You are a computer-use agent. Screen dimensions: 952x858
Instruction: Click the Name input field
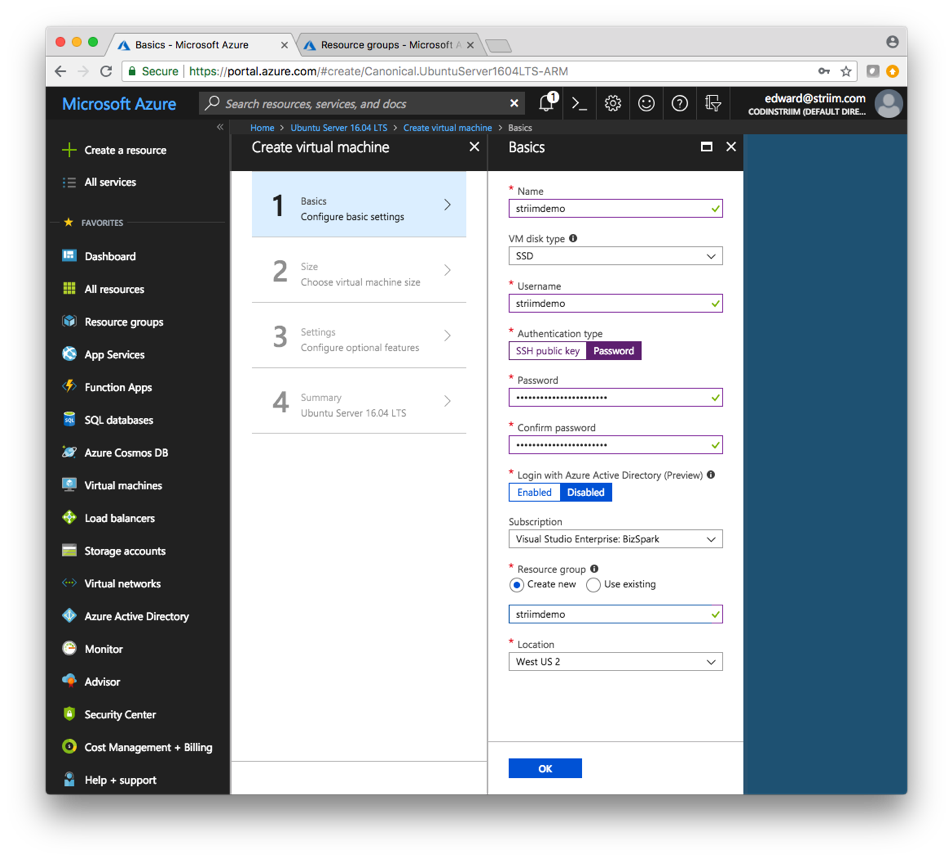click(x=608, y=209)
